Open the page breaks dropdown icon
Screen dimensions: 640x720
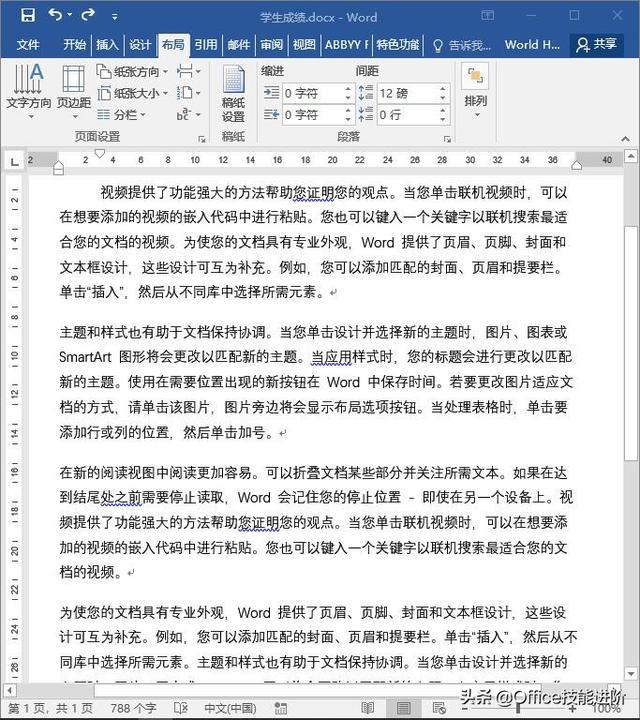[189, 72]
